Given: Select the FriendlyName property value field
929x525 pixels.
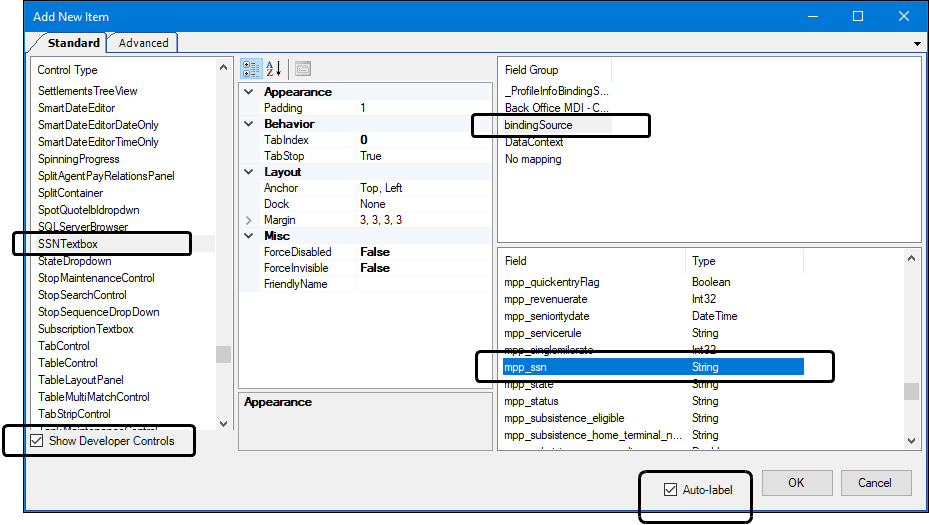Looking at the screenshot, I should coord(424,284).
